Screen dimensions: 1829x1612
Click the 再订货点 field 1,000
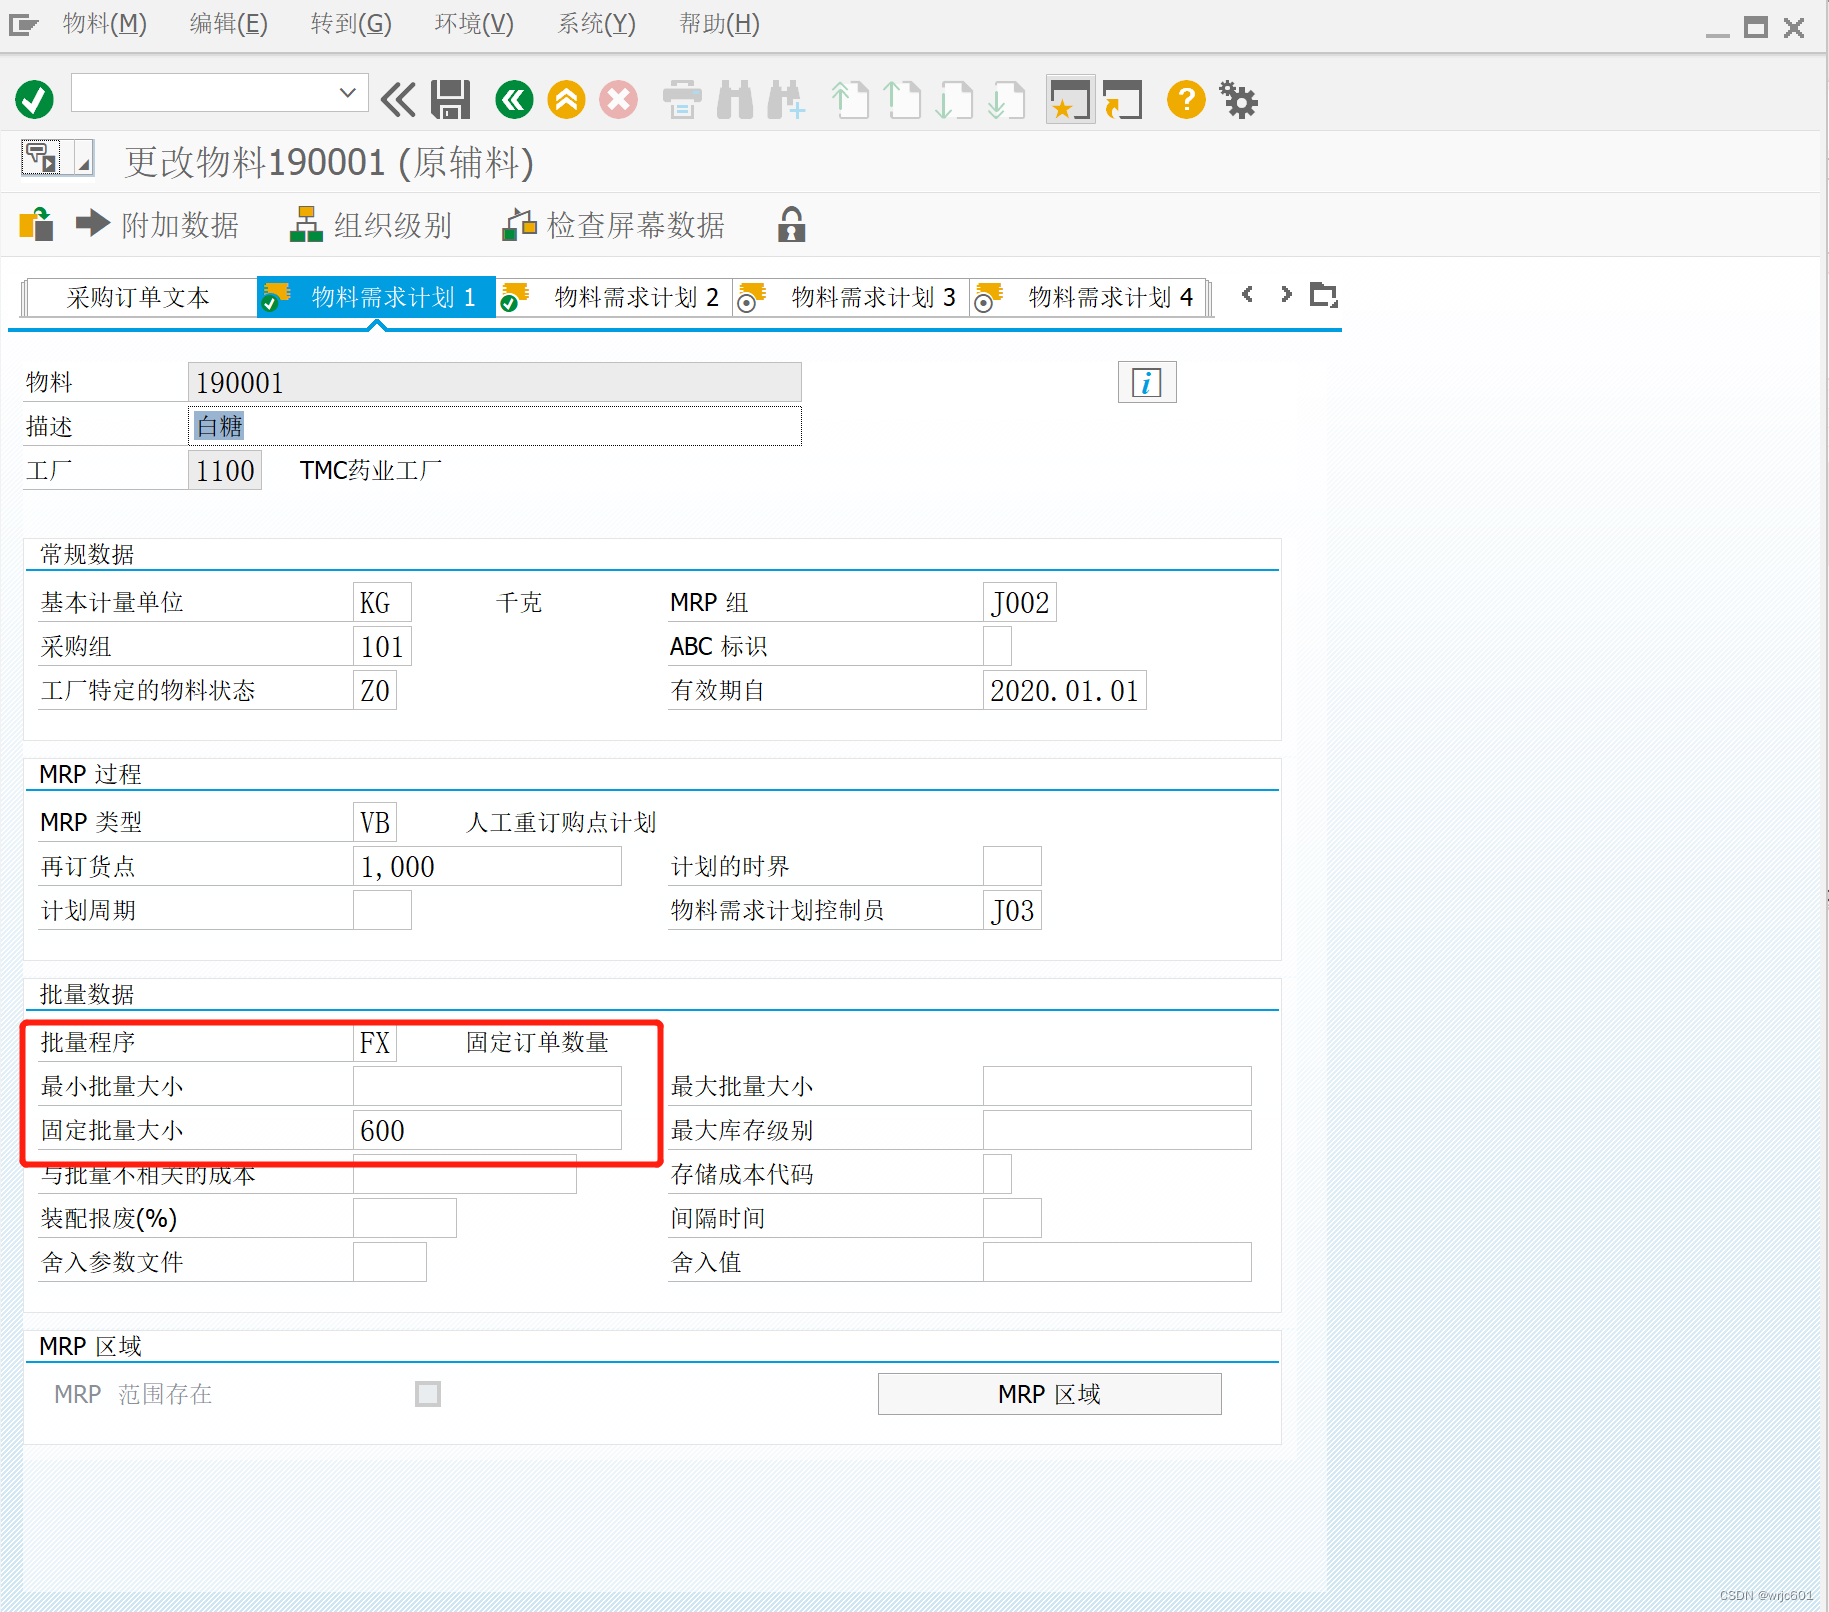[487, 866]
